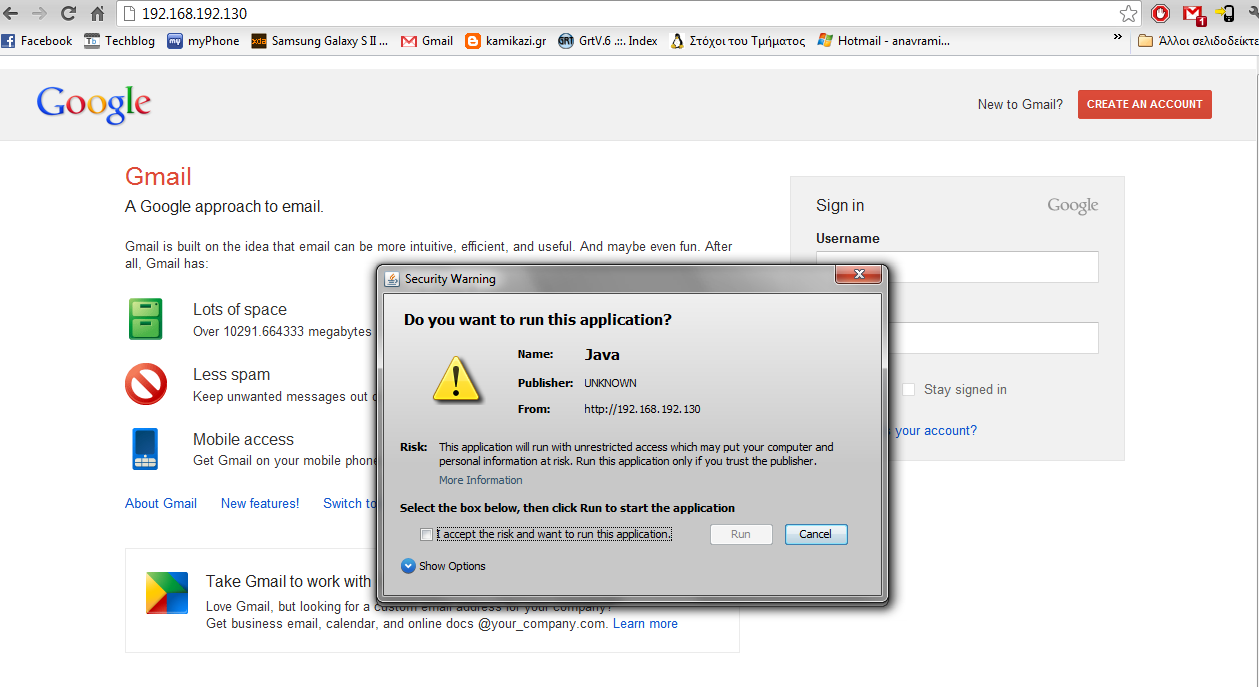The width and height of the screenshot is (1259, 687).
Task: Click the red AdBlock extension icon
Action: 1161,14
